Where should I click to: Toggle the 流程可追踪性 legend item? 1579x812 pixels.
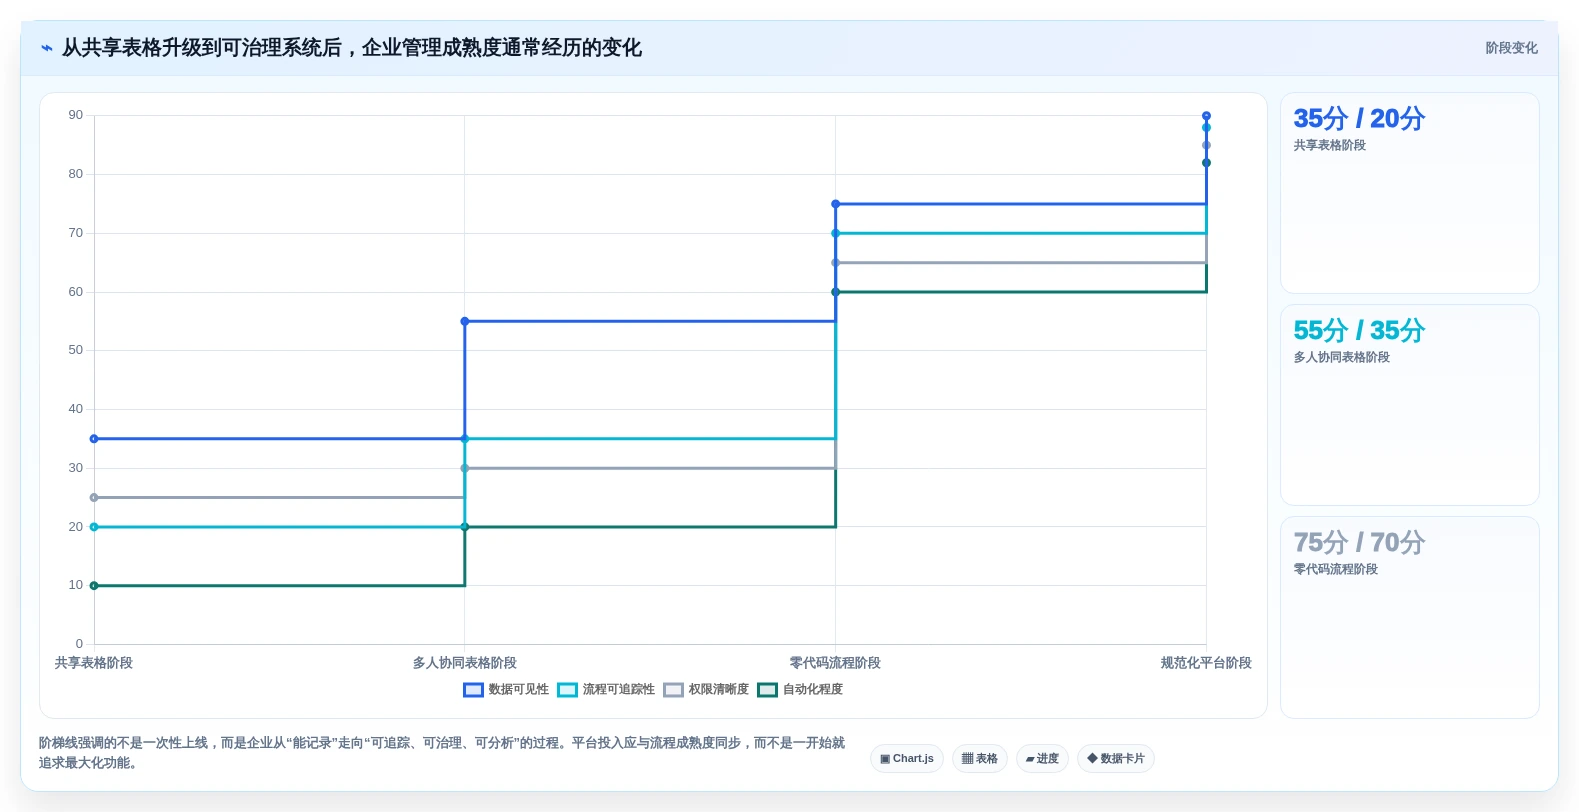(606, 690)
